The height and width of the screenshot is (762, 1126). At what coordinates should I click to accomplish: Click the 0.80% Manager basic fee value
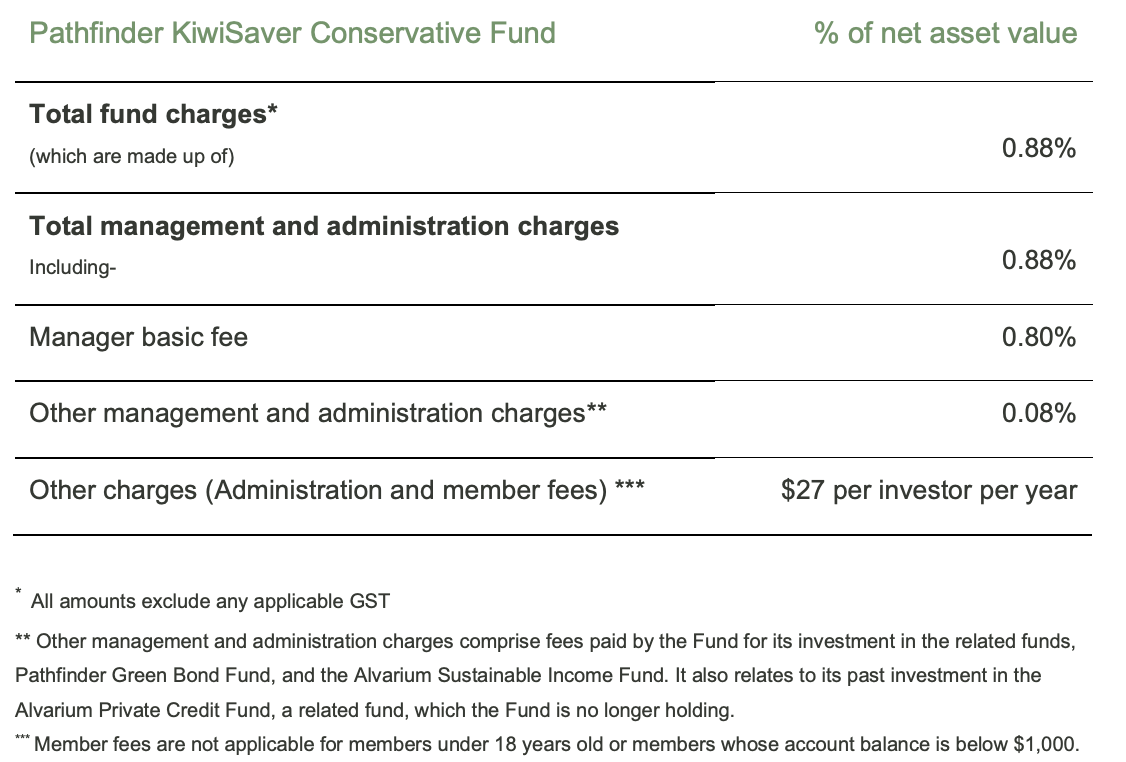point(1039,337)
